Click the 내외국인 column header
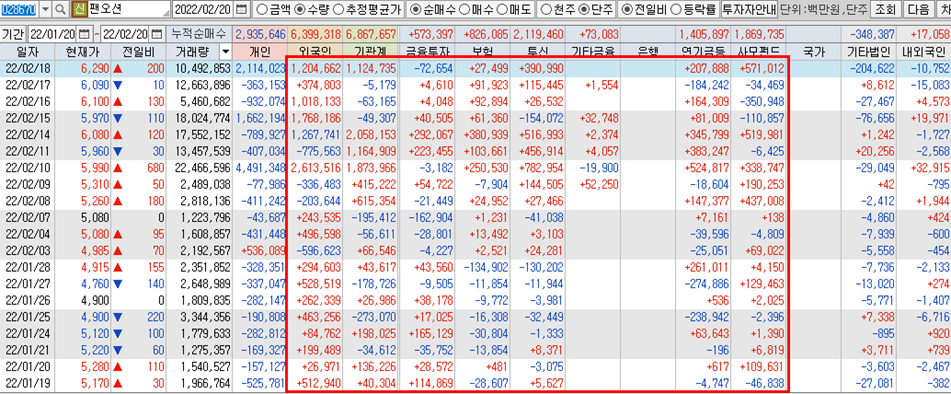 924,52
